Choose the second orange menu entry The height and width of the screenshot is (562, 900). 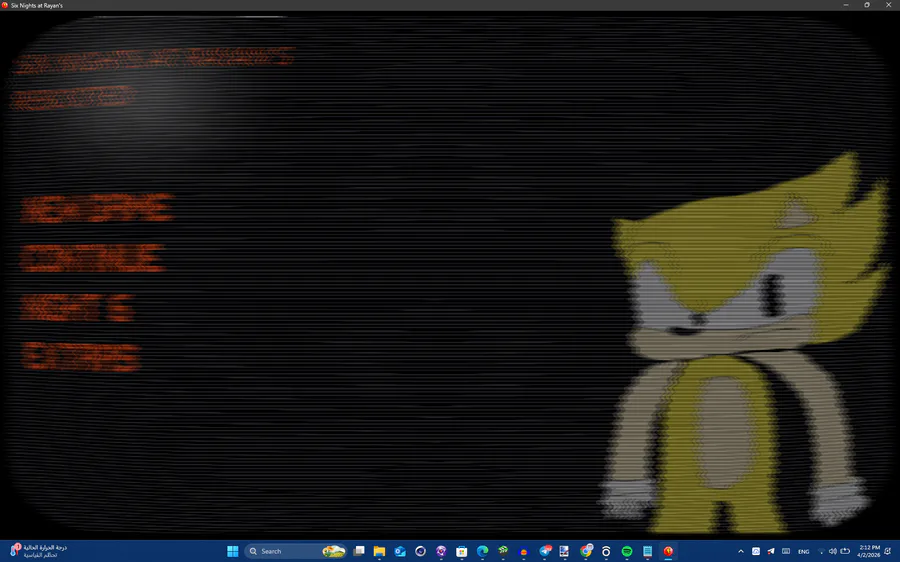click(92, 258)
